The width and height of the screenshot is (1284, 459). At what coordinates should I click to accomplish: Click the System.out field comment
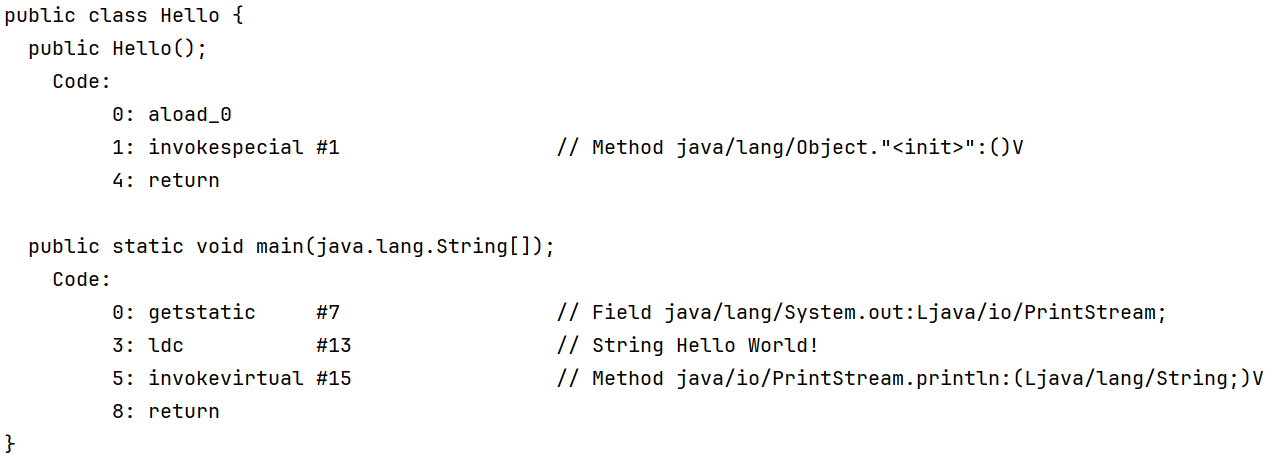[861, 312]
